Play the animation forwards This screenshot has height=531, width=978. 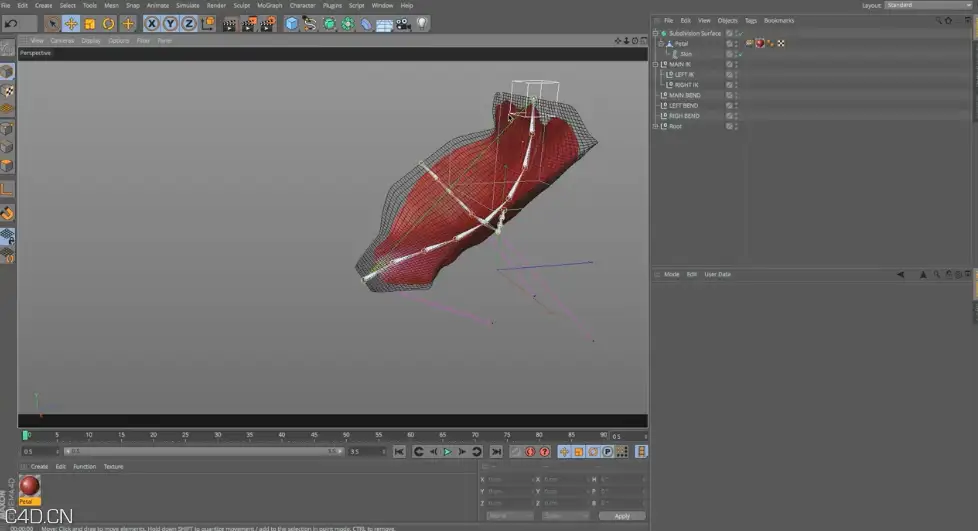point(447,452)
